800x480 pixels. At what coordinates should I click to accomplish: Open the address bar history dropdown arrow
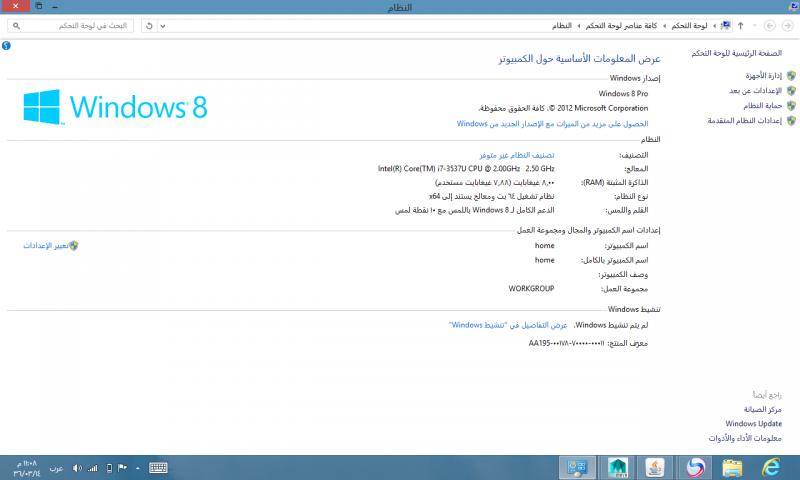tap(162, 26)
